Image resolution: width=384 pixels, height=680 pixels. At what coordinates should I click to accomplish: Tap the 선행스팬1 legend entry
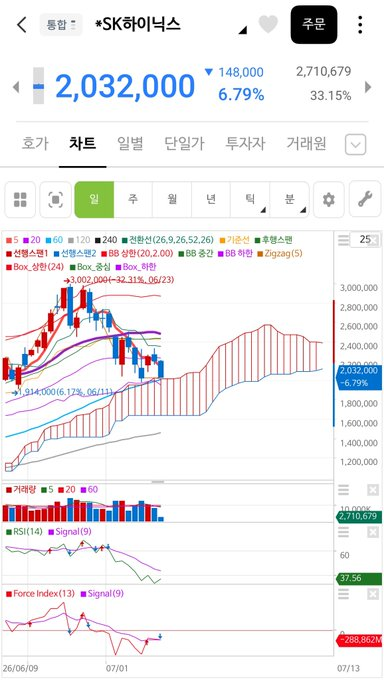click(x=27, y=253)
